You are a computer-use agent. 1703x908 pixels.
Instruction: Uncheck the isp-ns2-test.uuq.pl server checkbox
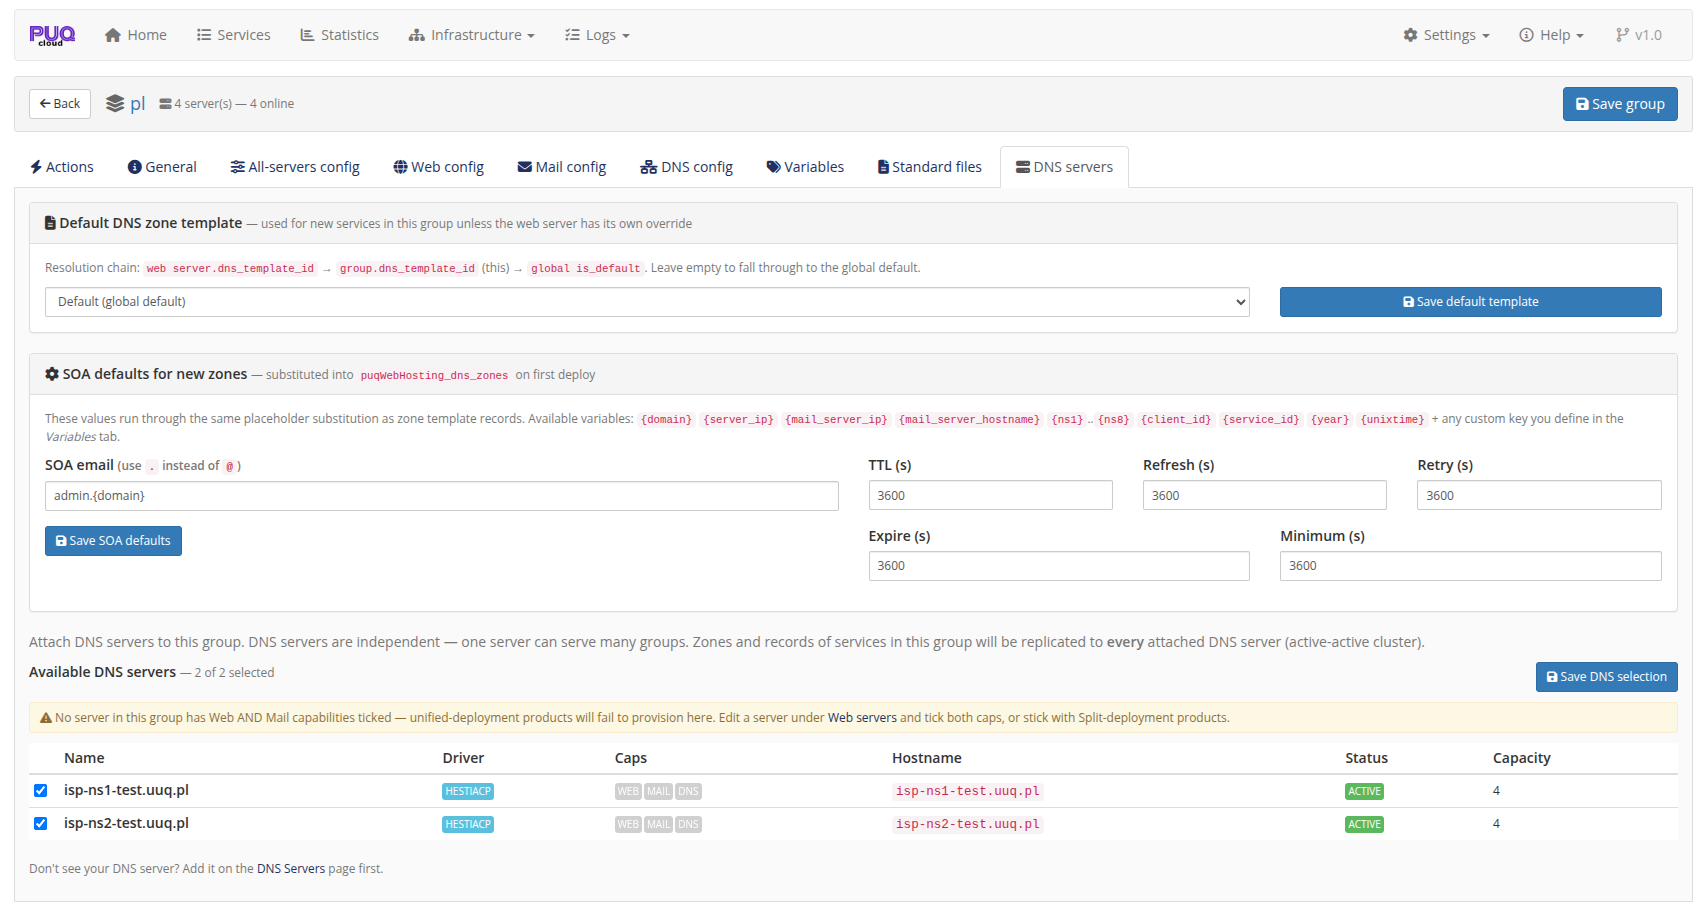(x=41, y=824)
